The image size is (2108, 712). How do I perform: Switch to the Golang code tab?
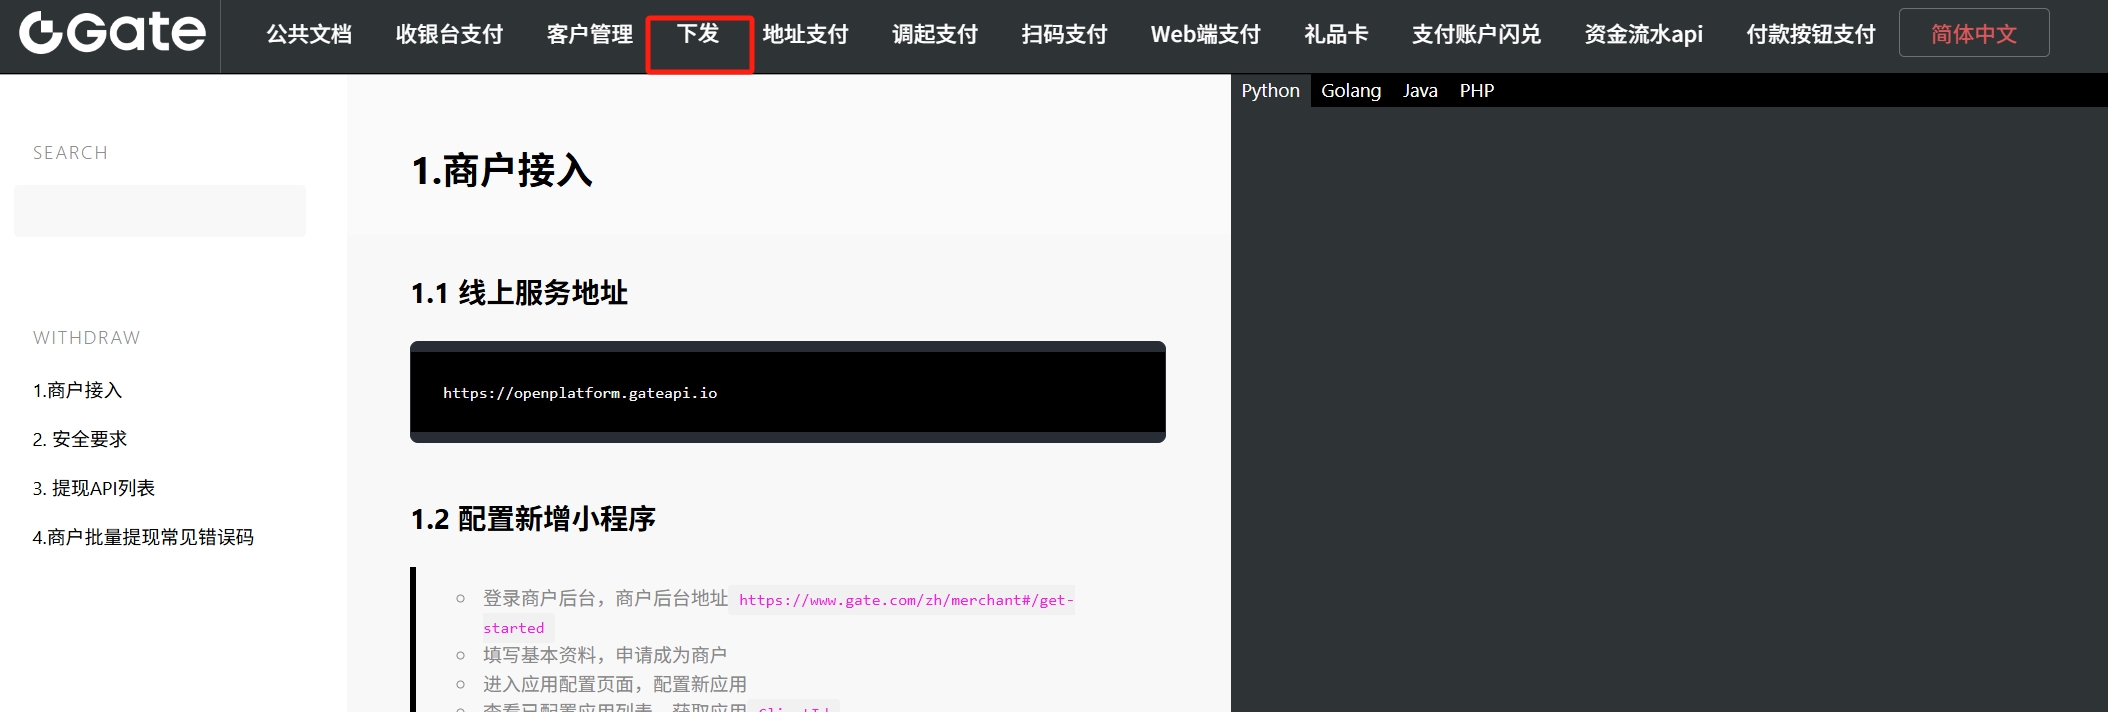pos(1350,91)
